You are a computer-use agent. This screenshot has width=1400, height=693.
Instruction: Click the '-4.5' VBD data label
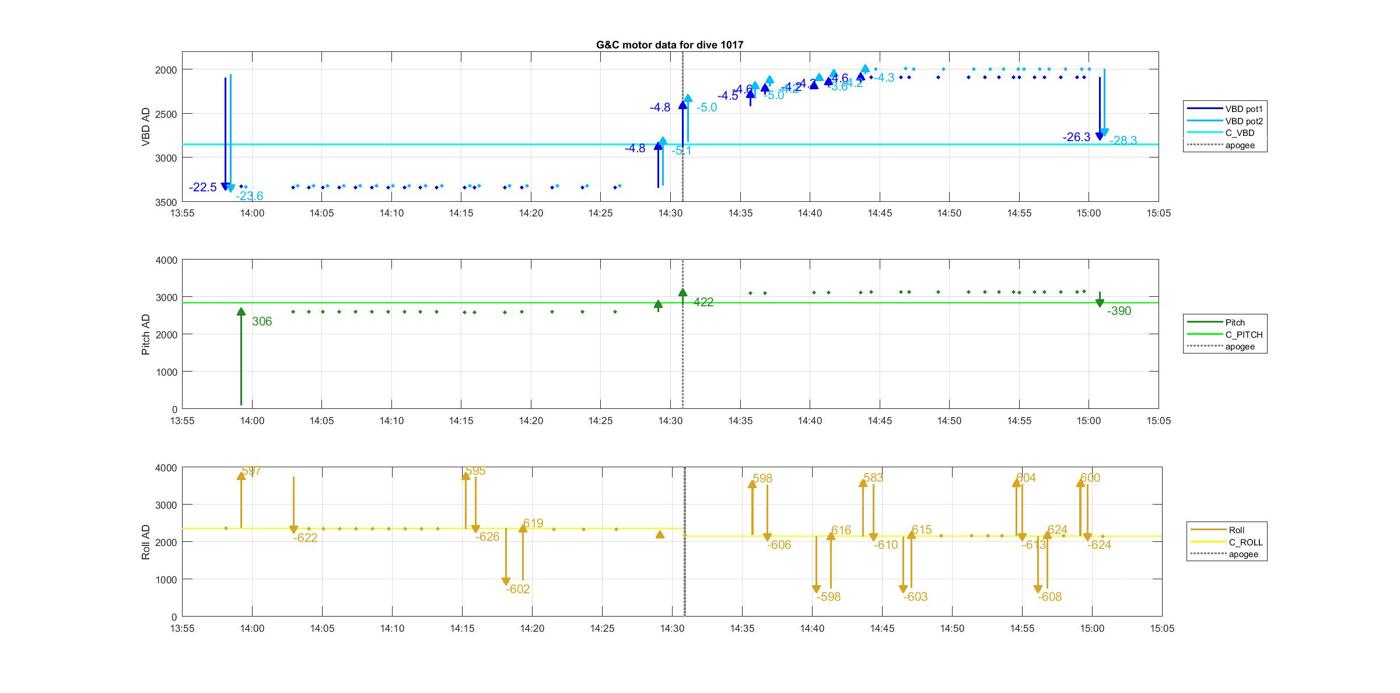[x=728, y=96]
